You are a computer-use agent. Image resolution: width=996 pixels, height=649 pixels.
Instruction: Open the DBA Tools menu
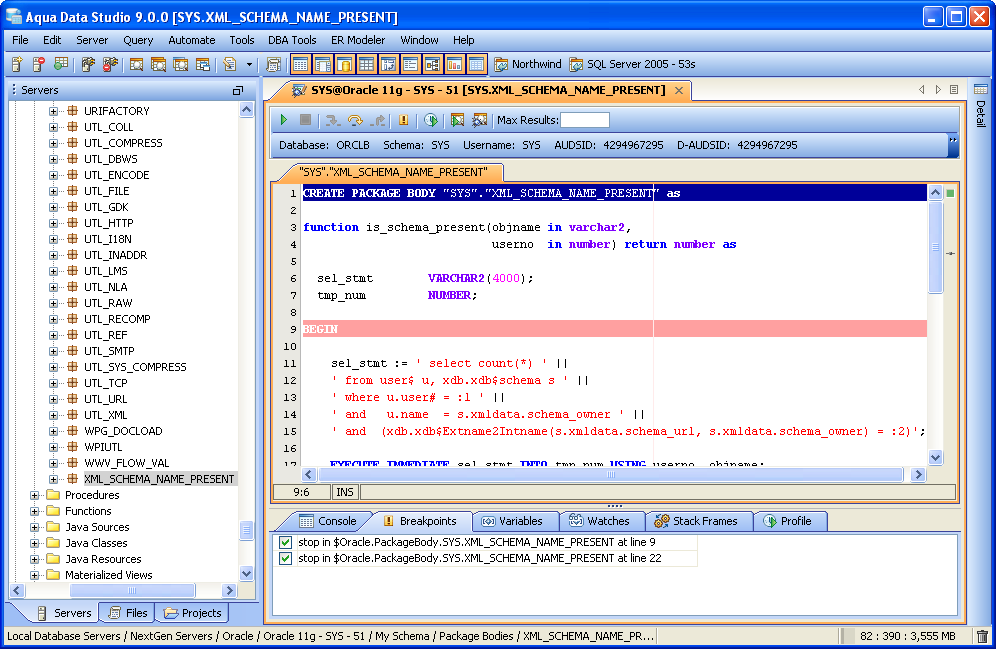pyautogui.click(x=292, y=40)
